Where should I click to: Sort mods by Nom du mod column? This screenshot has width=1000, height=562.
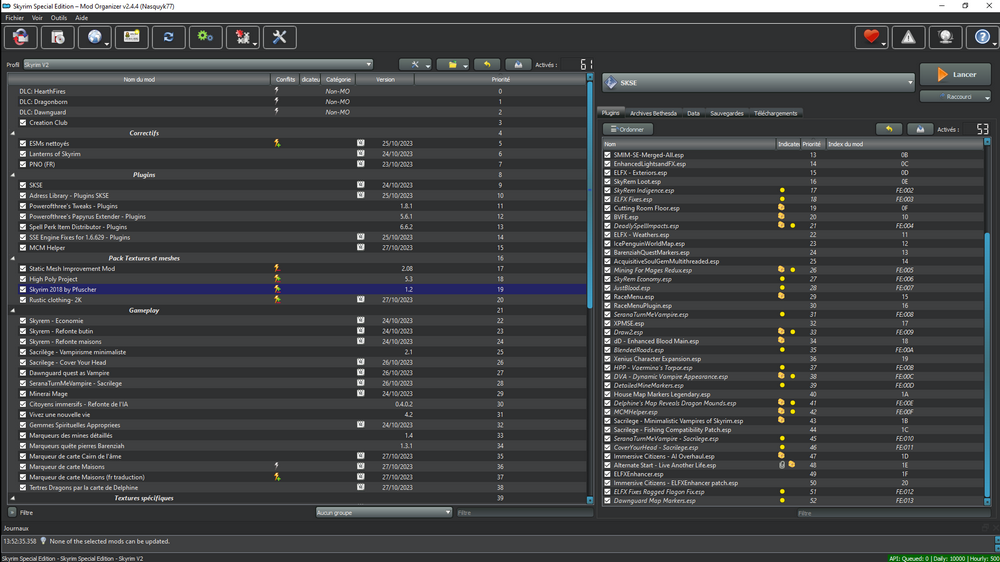pyautogui.click(x=139, y=80)
